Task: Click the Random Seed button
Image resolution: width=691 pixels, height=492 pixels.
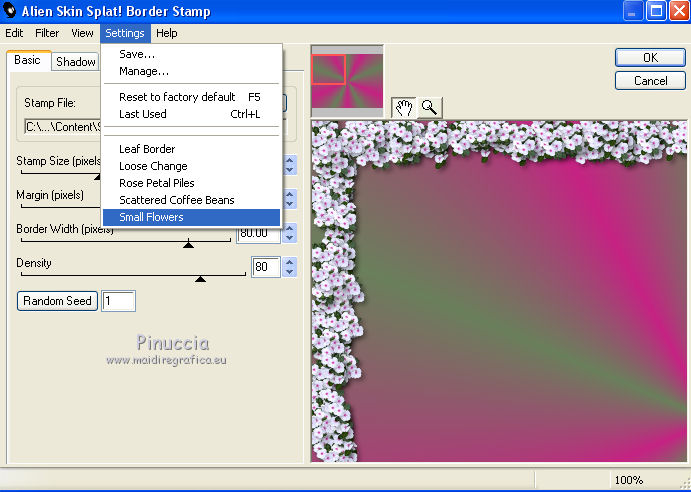Action: (x=57, y=301)
